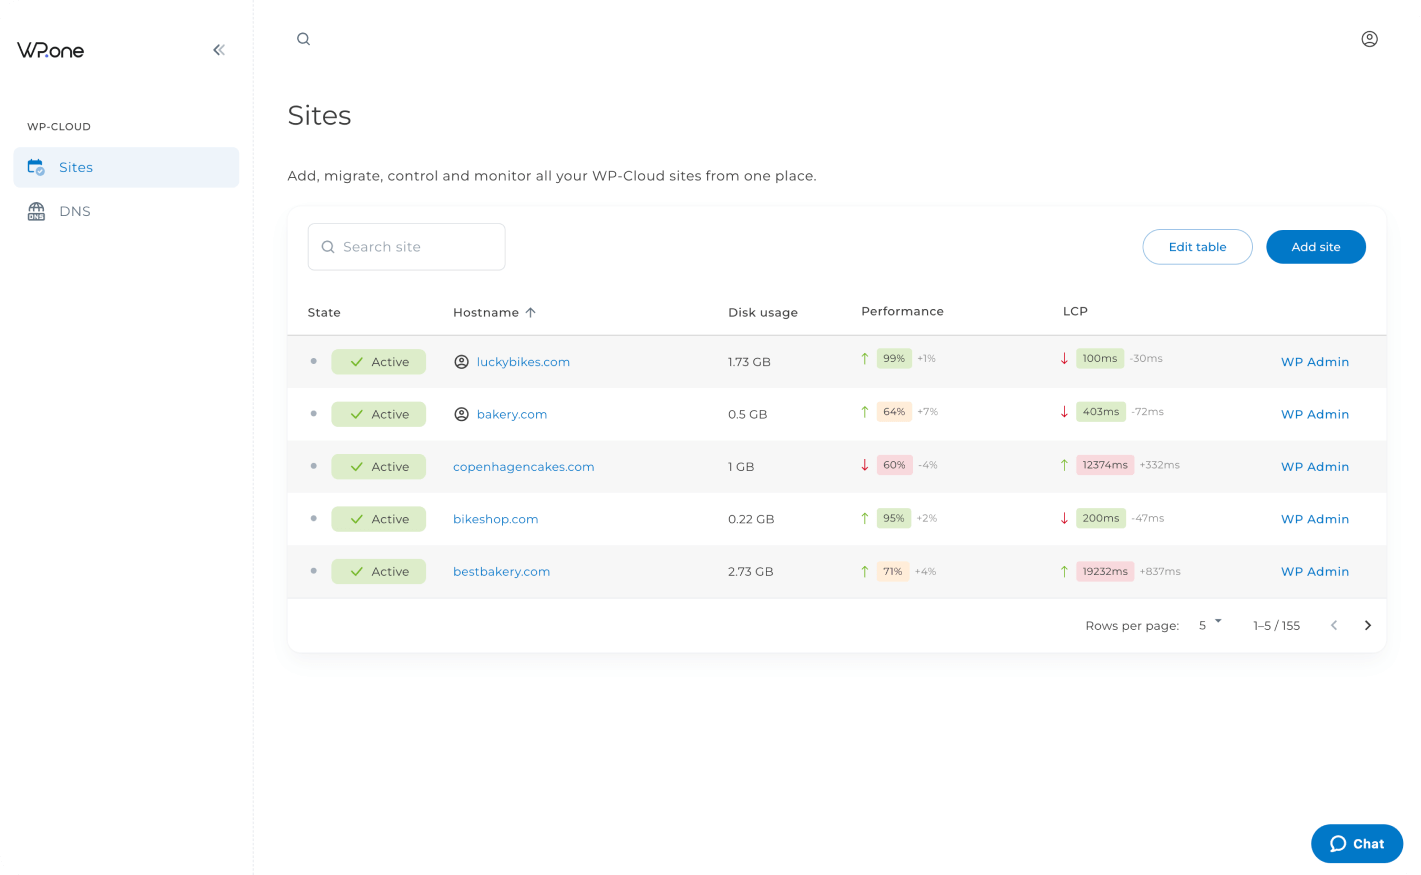Click the Hostname sort arrow icon

point(531,312)
